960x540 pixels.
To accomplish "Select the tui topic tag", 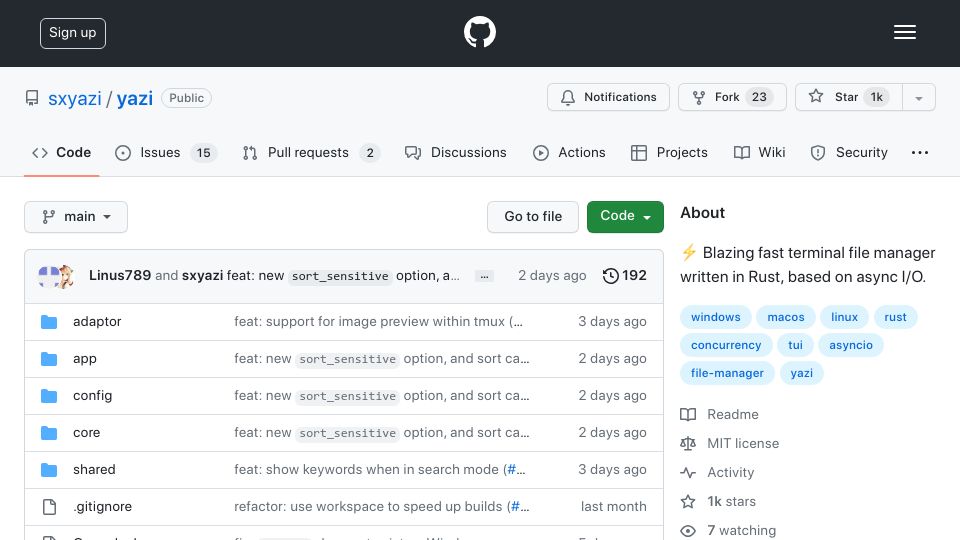I will coord(795,345).
